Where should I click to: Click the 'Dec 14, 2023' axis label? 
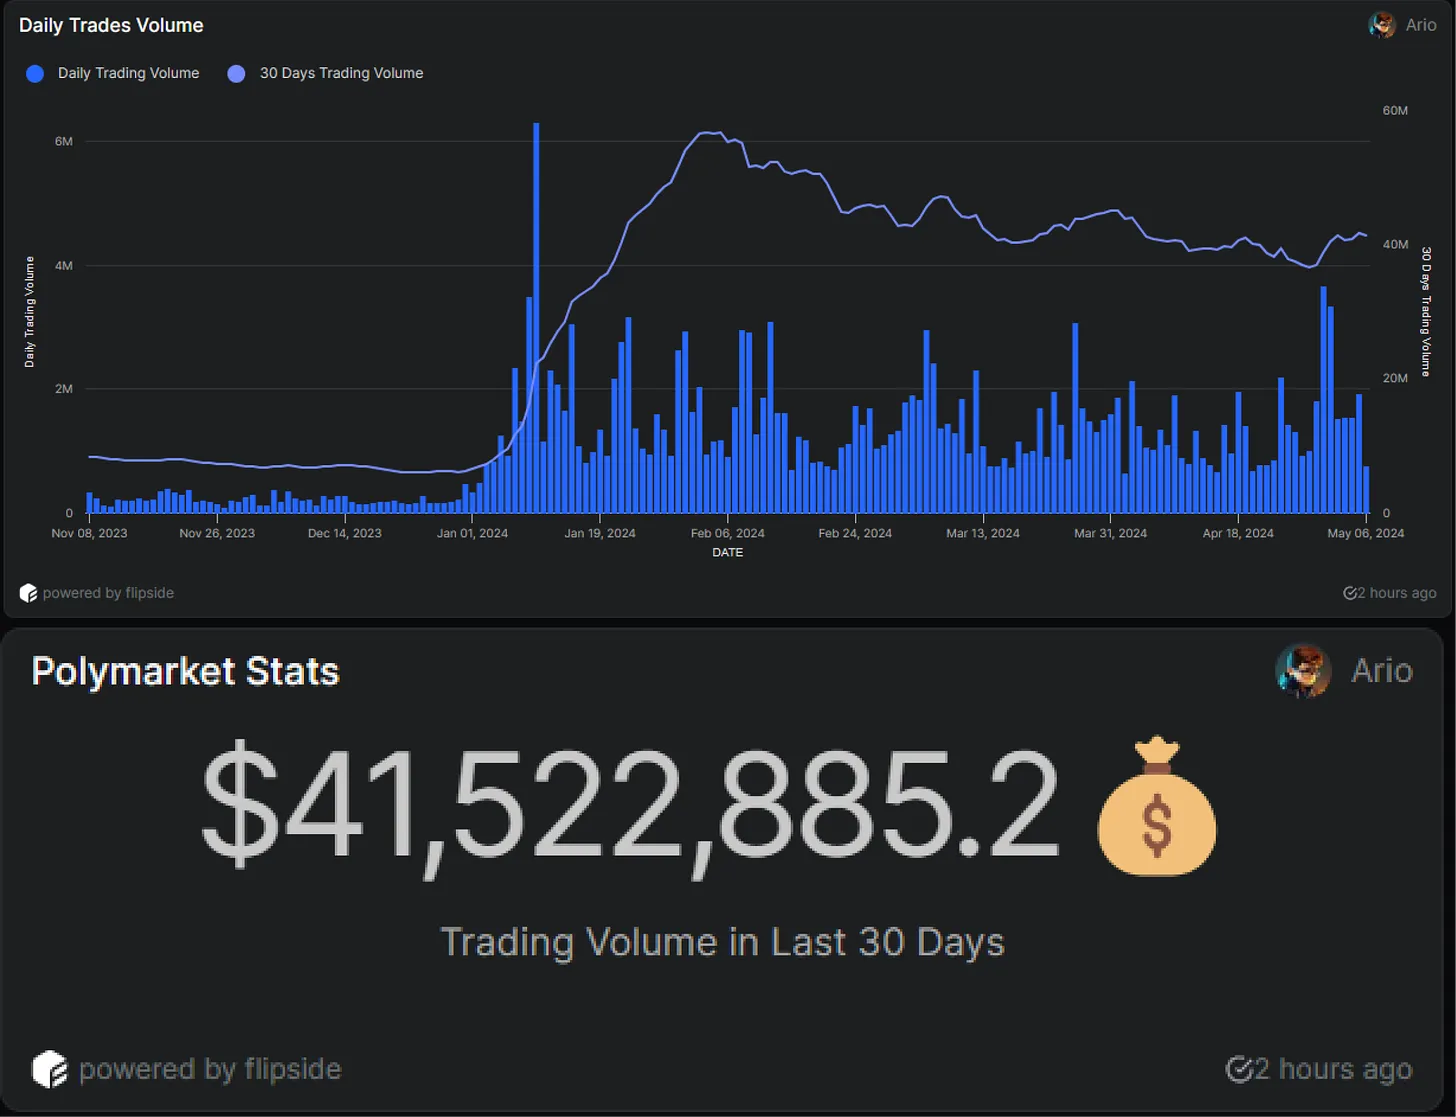coord(345,533)
